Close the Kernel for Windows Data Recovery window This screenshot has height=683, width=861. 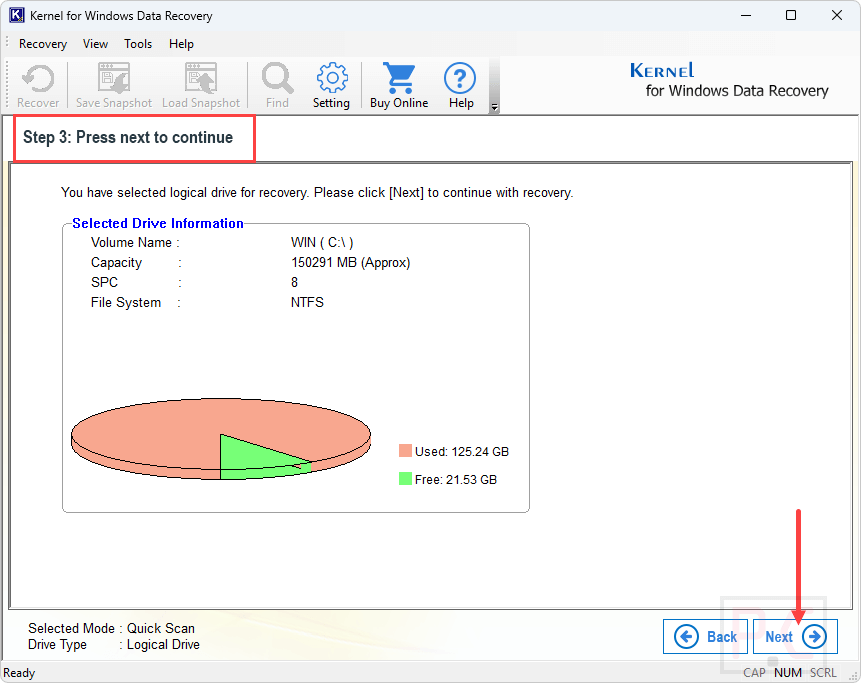(837, 15)
